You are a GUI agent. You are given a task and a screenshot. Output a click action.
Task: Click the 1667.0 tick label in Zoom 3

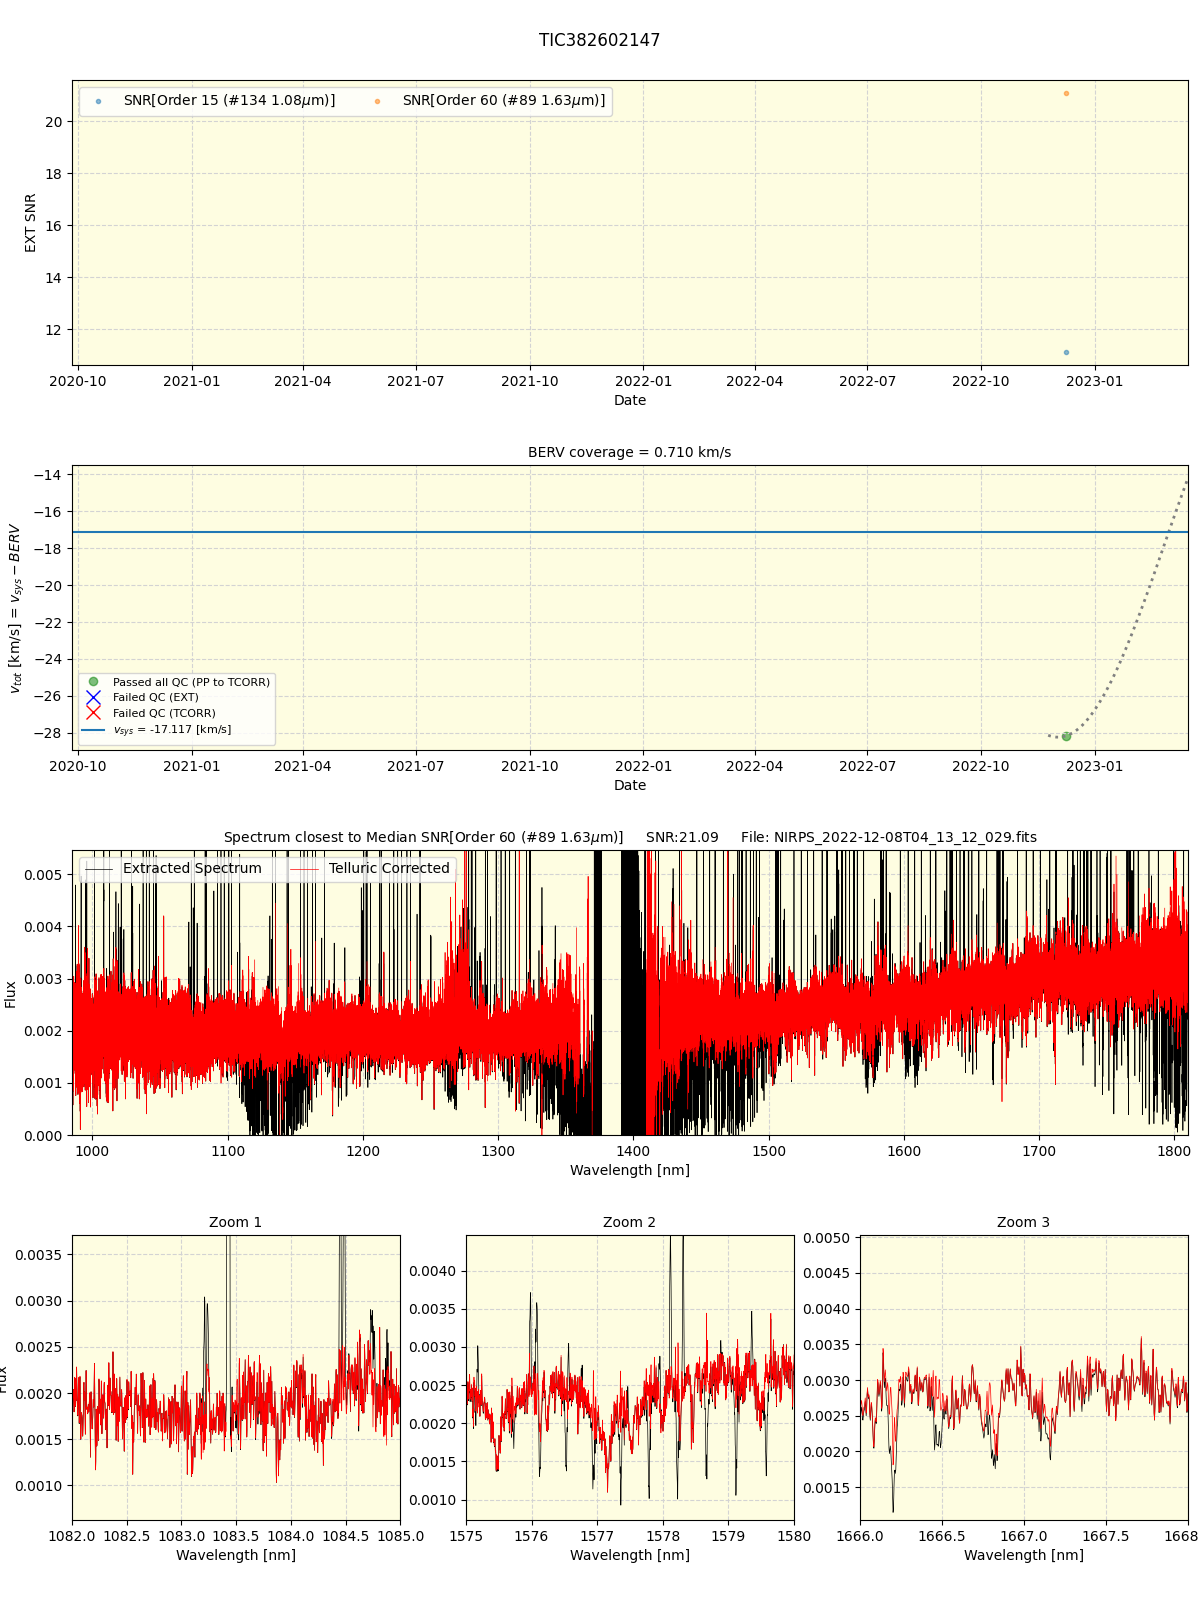pos(1024,1535)
